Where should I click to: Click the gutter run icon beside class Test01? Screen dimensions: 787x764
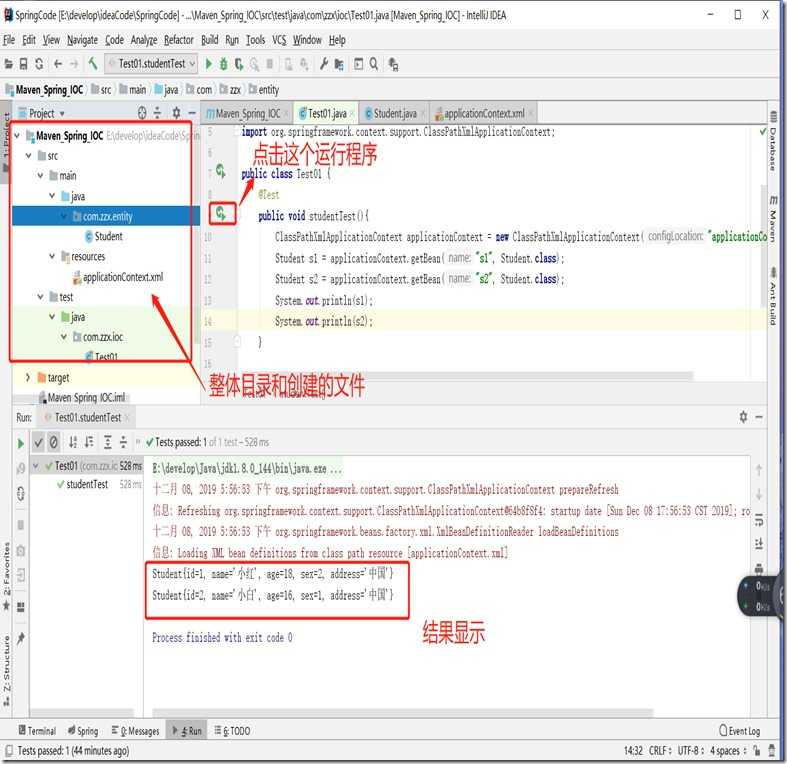221,171
